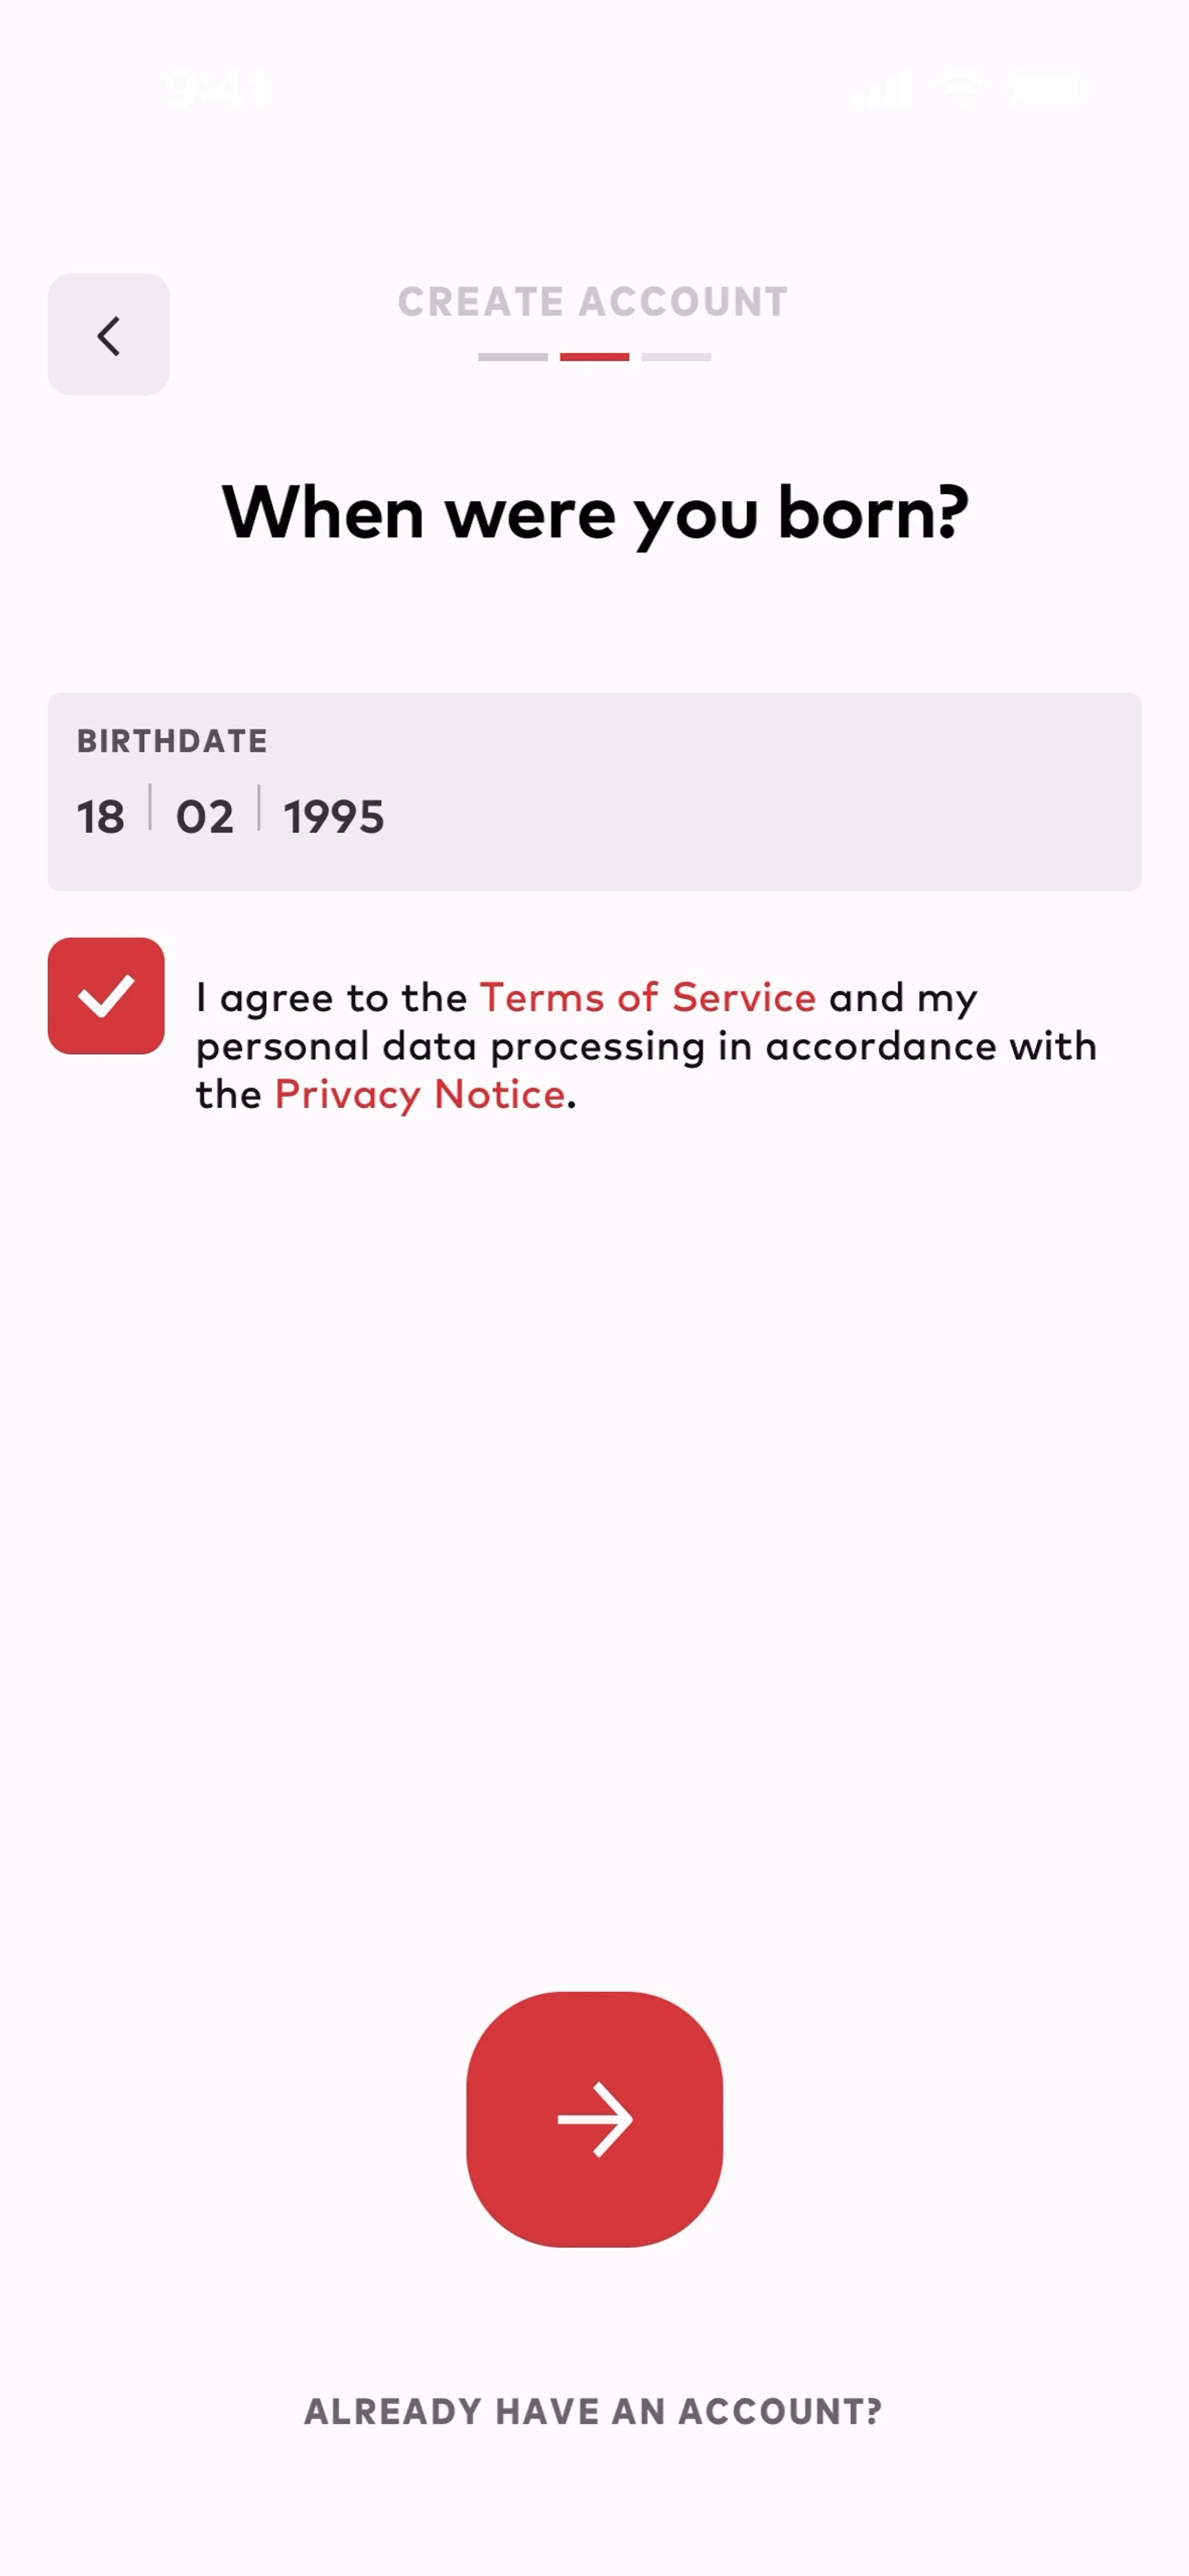Click the BIRTHDATE field label
The width and height of the screenshot is (1189, 2576).
[x=172, y=741]
